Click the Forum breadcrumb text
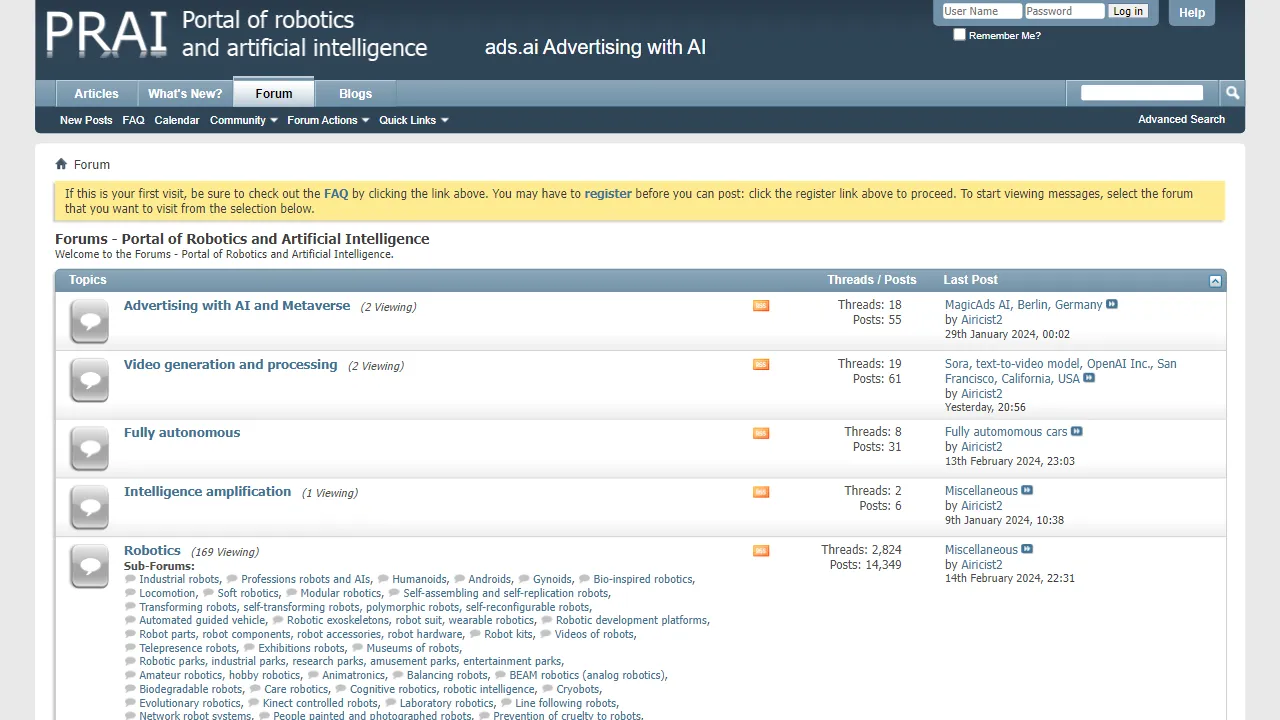 (x=92, y=165)
